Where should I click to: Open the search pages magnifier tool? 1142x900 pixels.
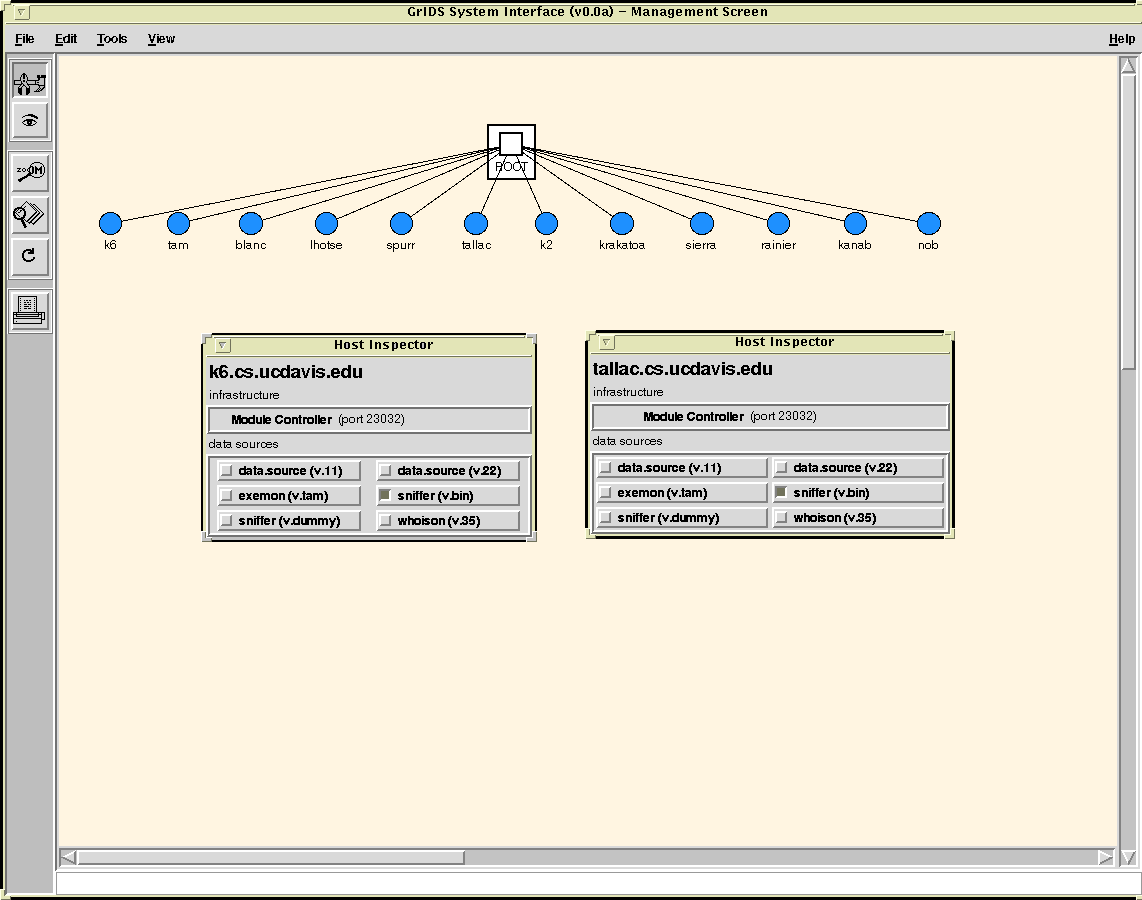tap(30, 214)
